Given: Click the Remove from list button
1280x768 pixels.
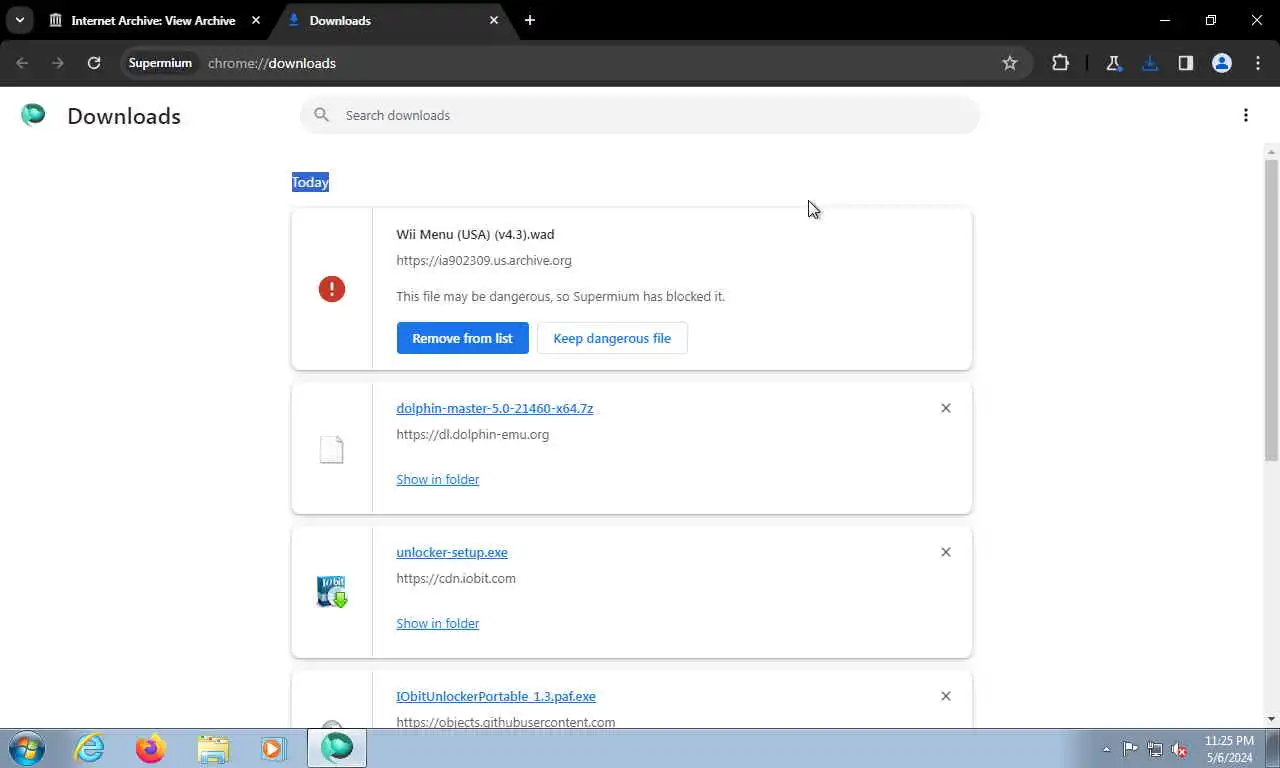Looking at the screenshot, I should (x=462, y=338).
